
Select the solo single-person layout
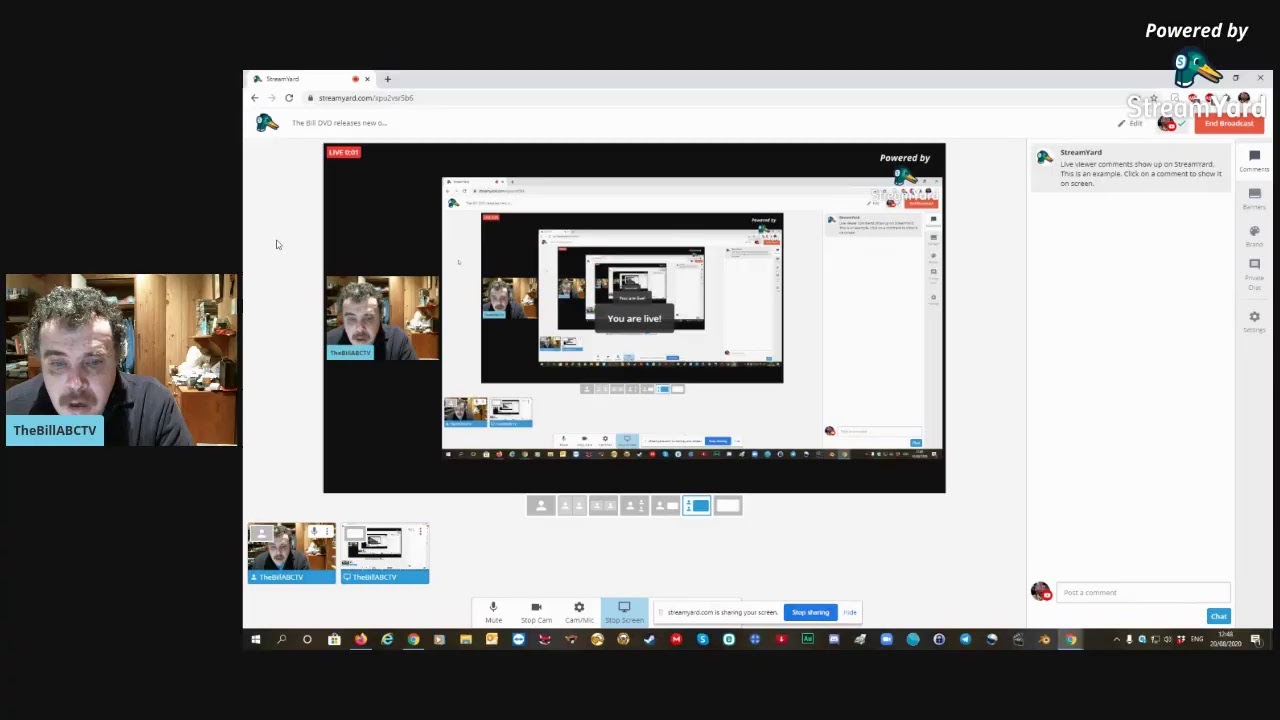coord(541,506)
